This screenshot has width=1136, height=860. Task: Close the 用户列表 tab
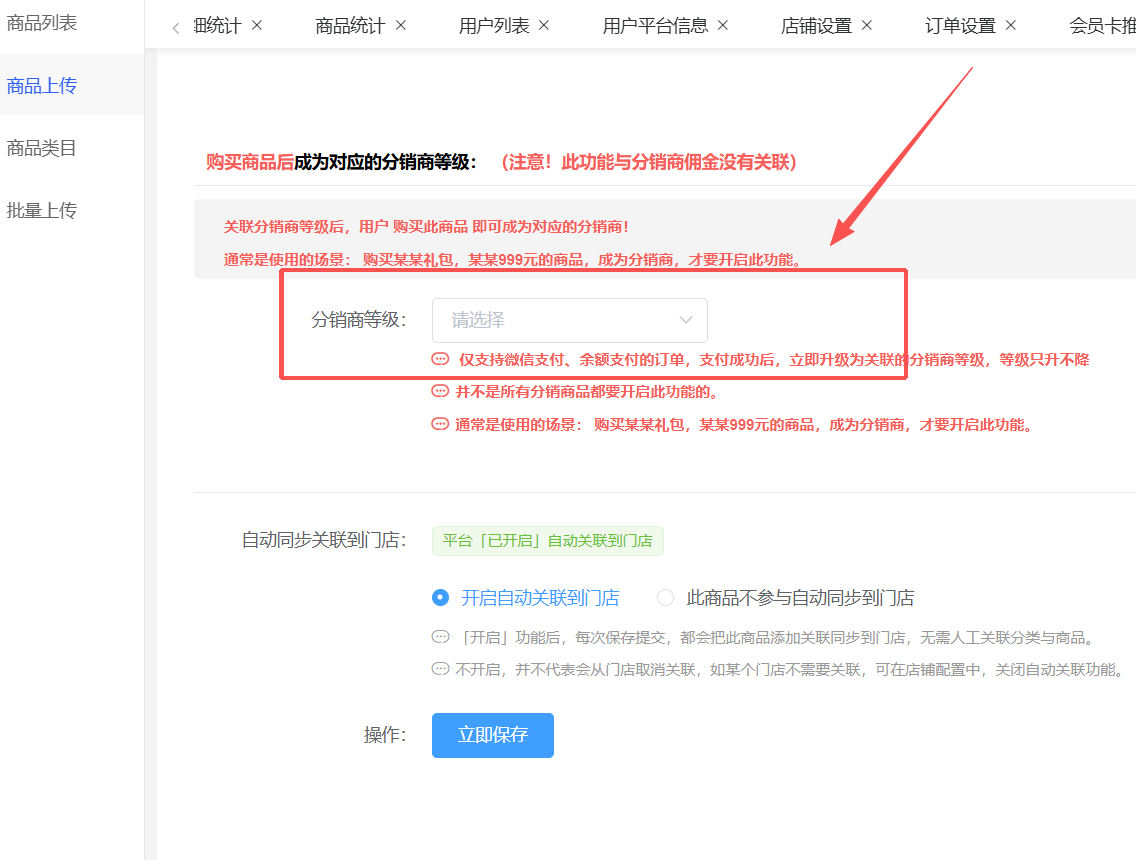point(544,25)
